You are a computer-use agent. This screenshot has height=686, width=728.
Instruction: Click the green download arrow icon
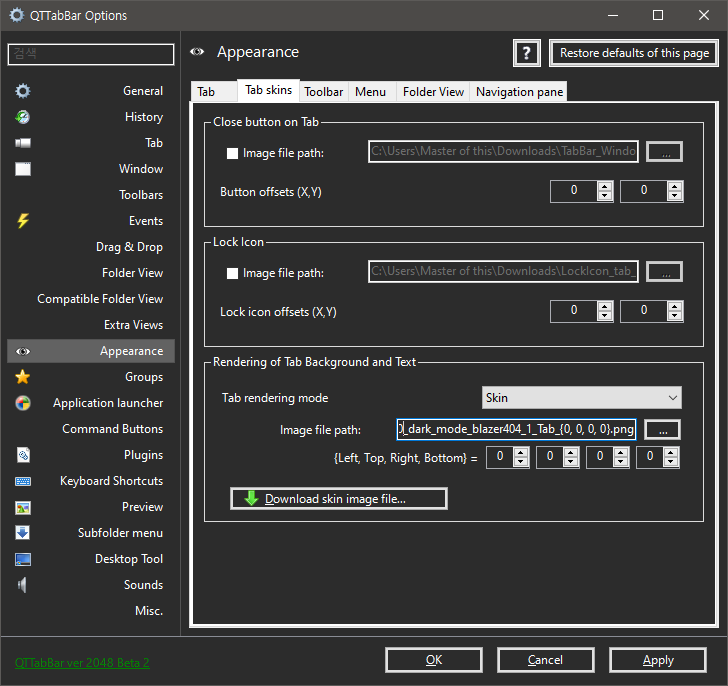pos(251,498)
